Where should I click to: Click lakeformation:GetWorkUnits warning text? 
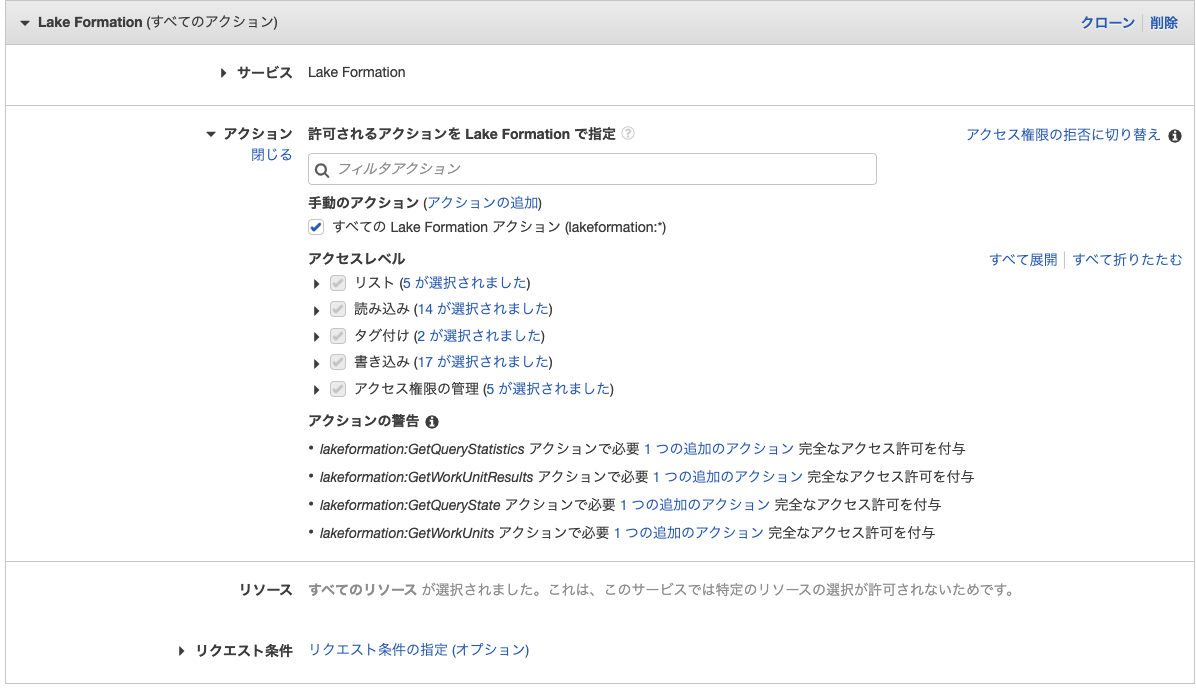click(x=407, y=534)
